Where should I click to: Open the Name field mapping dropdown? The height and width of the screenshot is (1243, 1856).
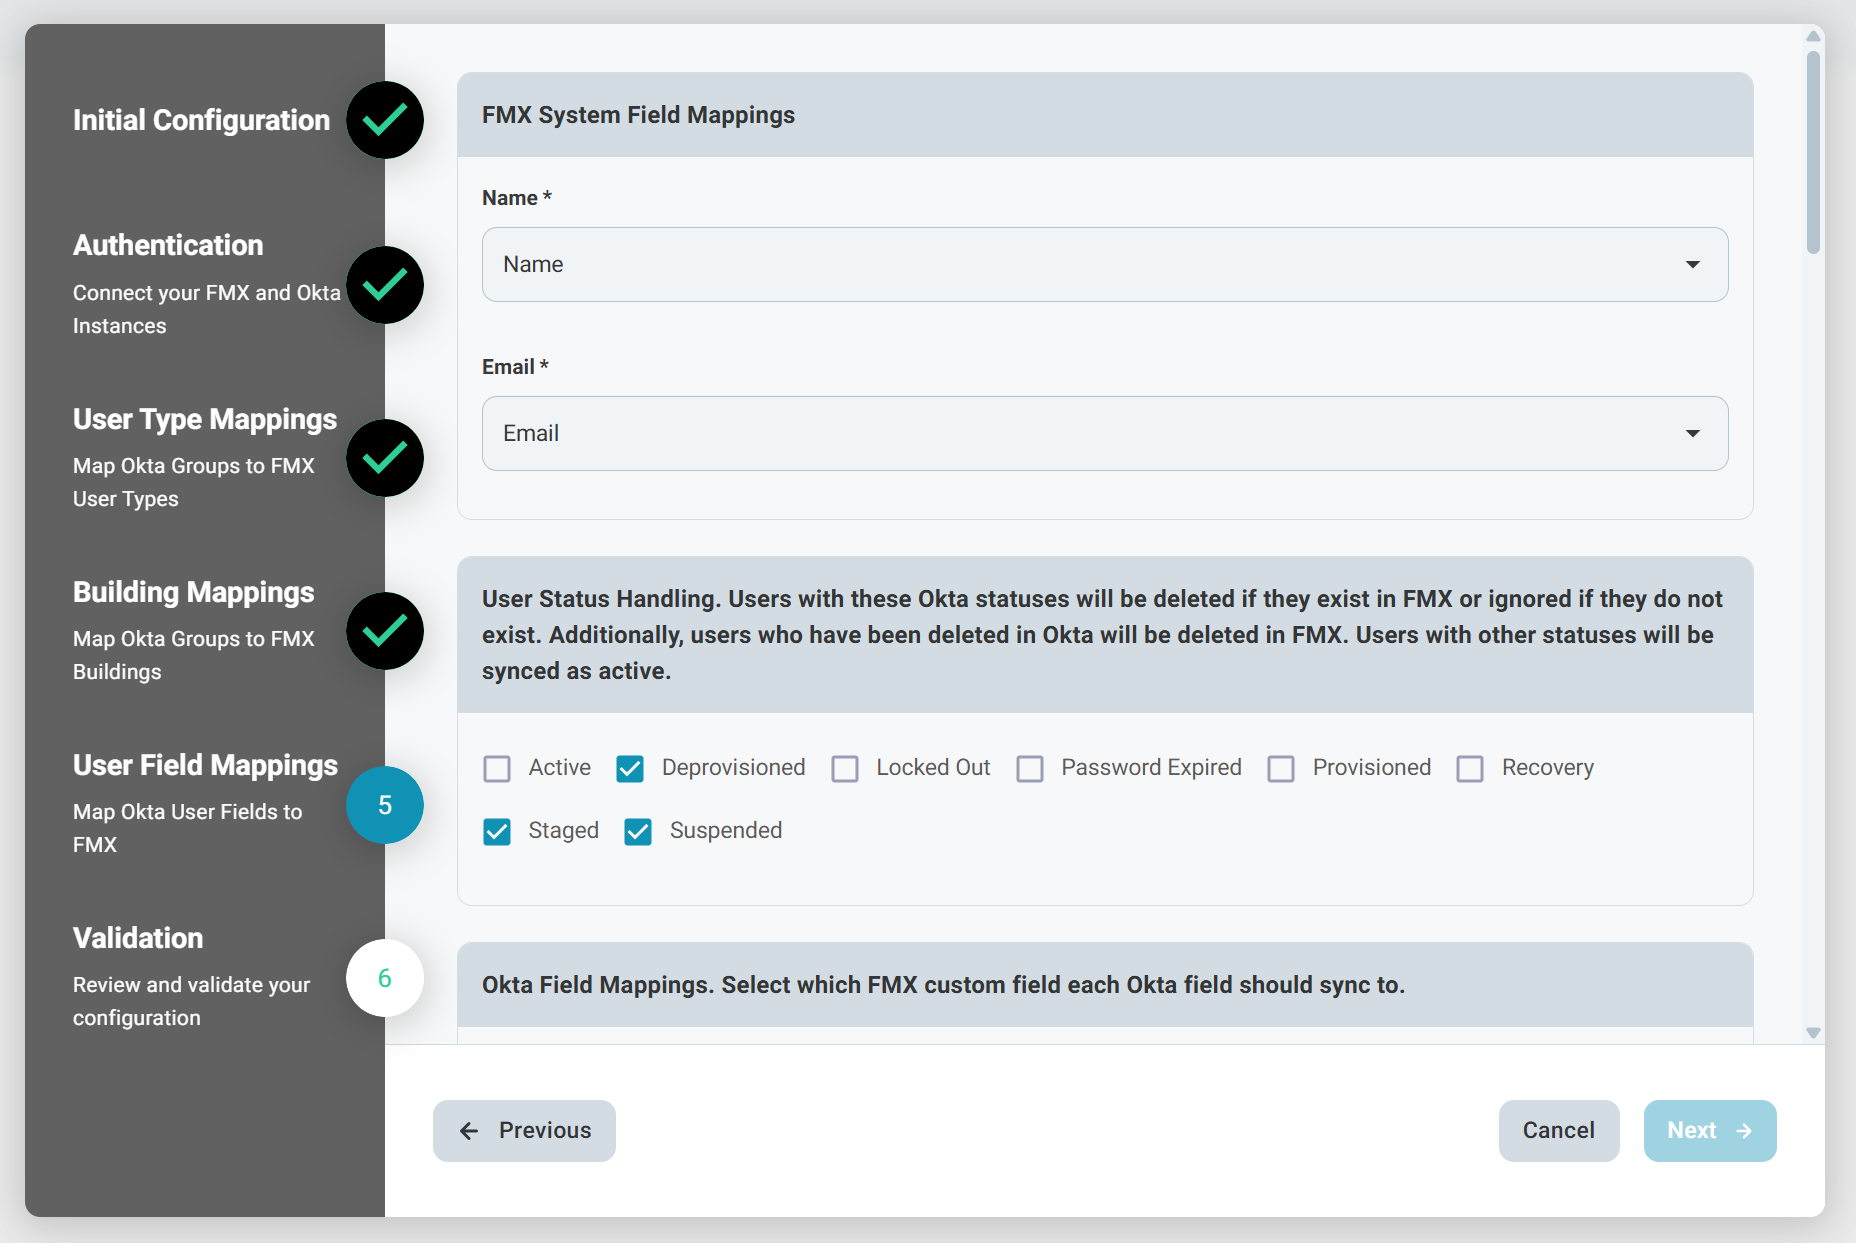1104,265
